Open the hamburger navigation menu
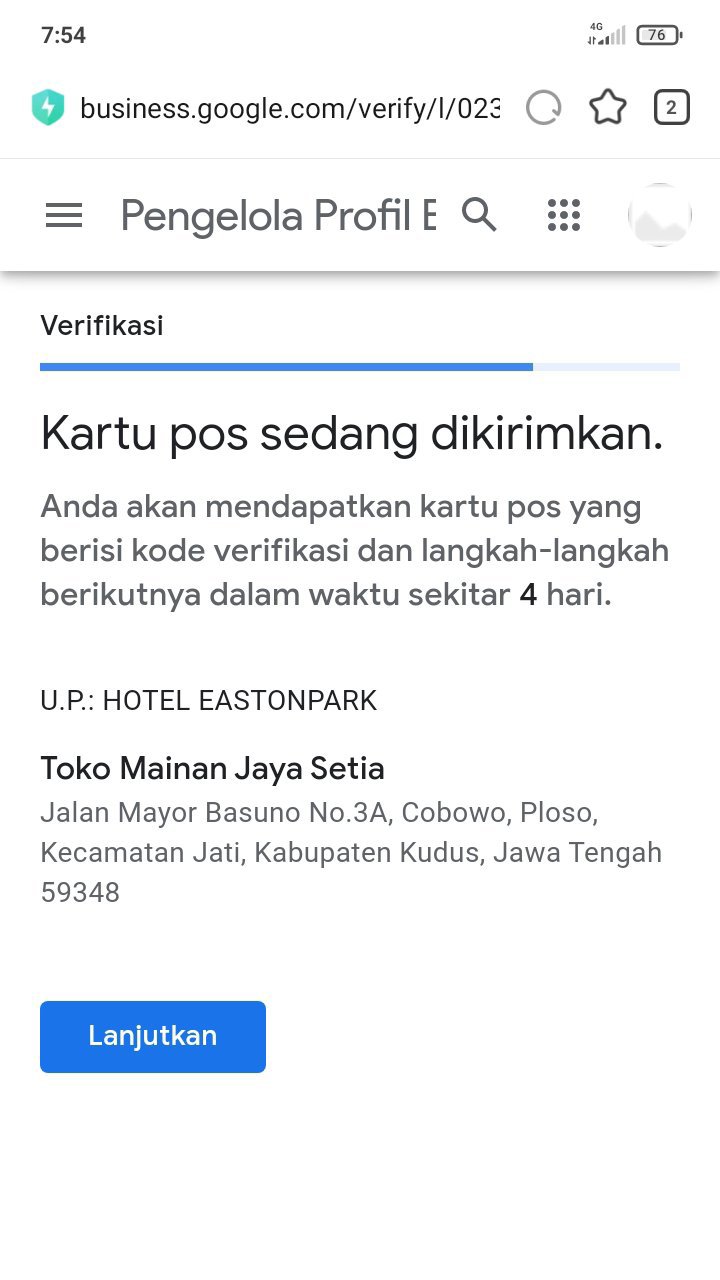 [64, 215]
